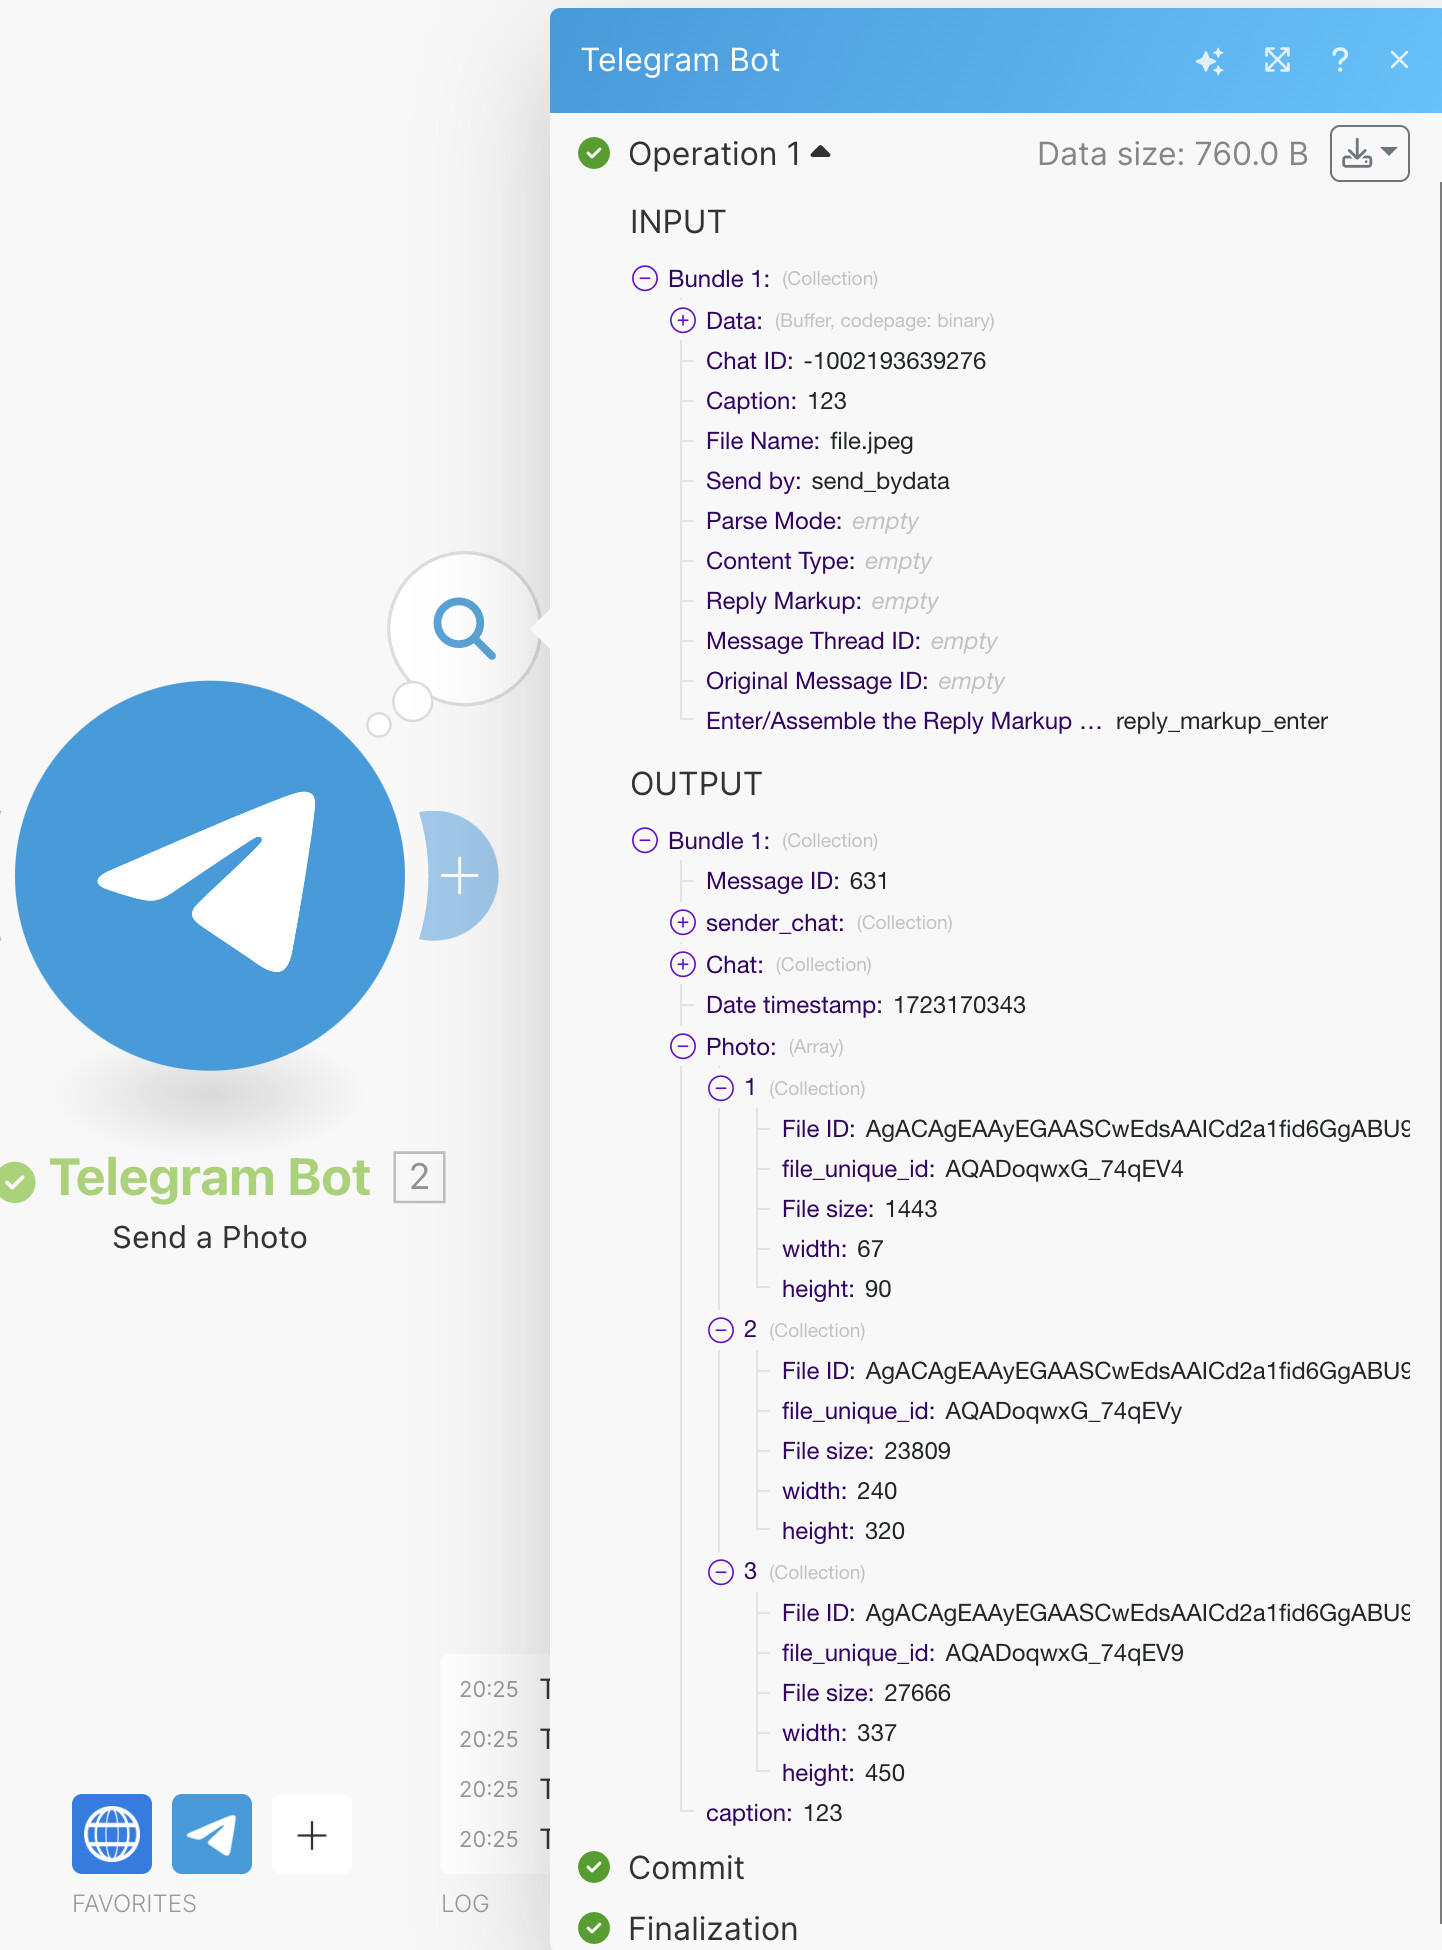The width and height of the screenshot is (1442, 1950).
Task: Click the output caption: 123 row
Action: pyautogui.click(x=774, y=1813)
